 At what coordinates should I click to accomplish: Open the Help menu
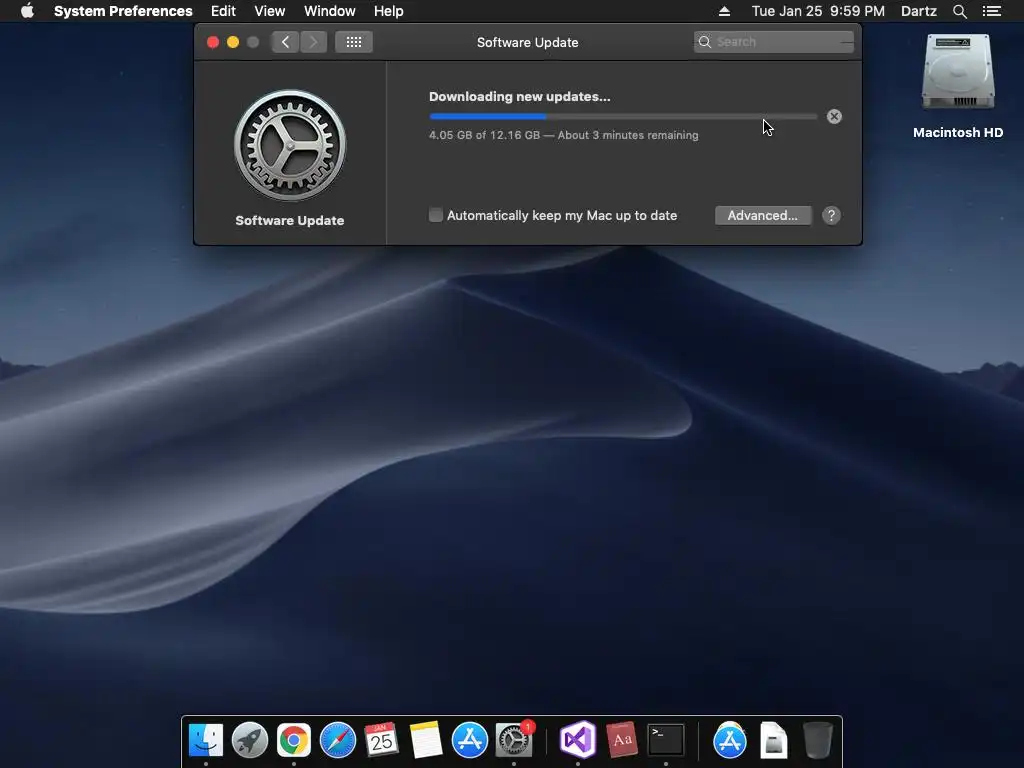click(389, 11)
